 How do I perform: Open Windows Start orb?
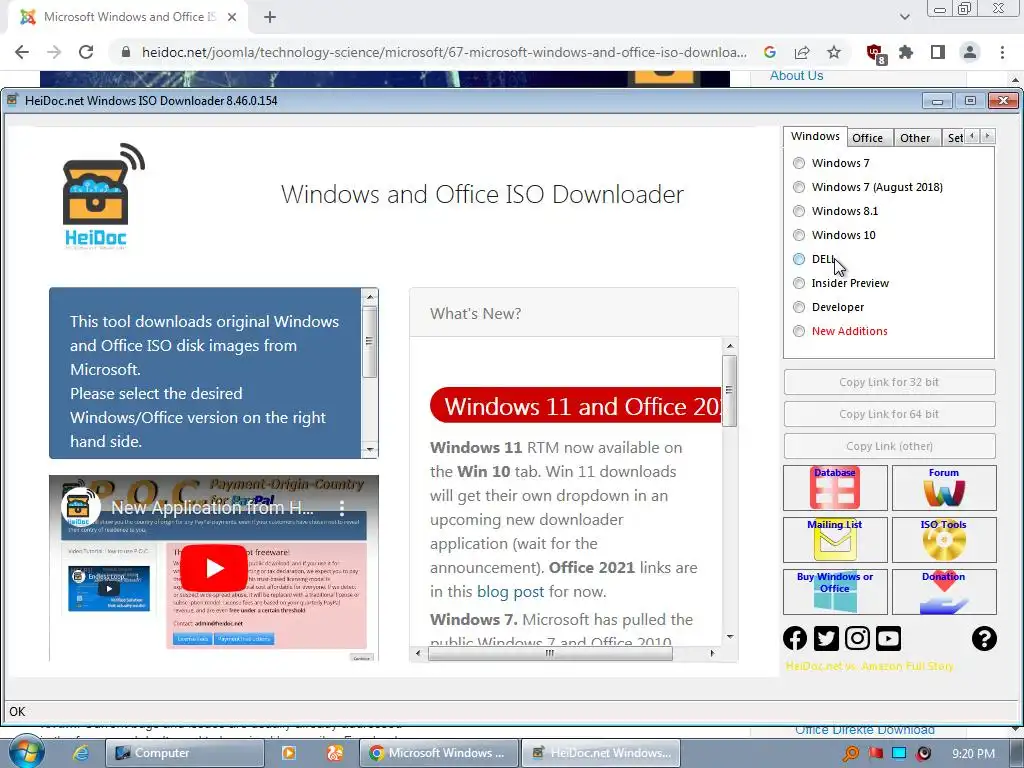click(x=26, y=752)
